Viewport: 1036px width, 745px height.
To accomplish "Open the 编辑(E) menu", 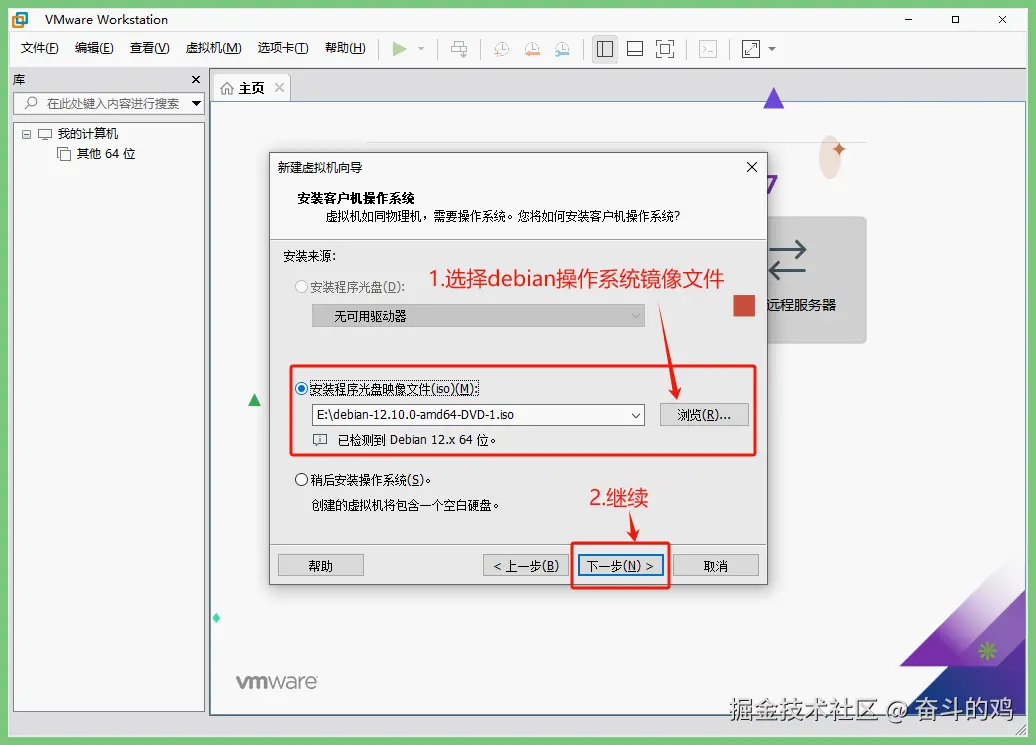I will click(94, 48).
